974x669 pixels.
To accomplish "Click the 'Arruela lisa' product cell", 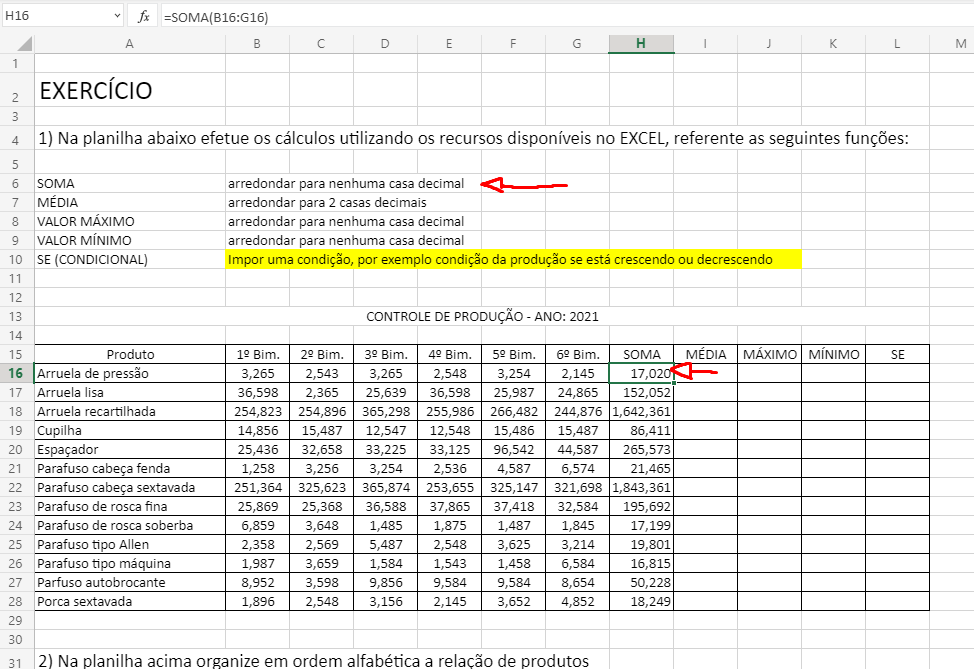I will tap(130, 393).
